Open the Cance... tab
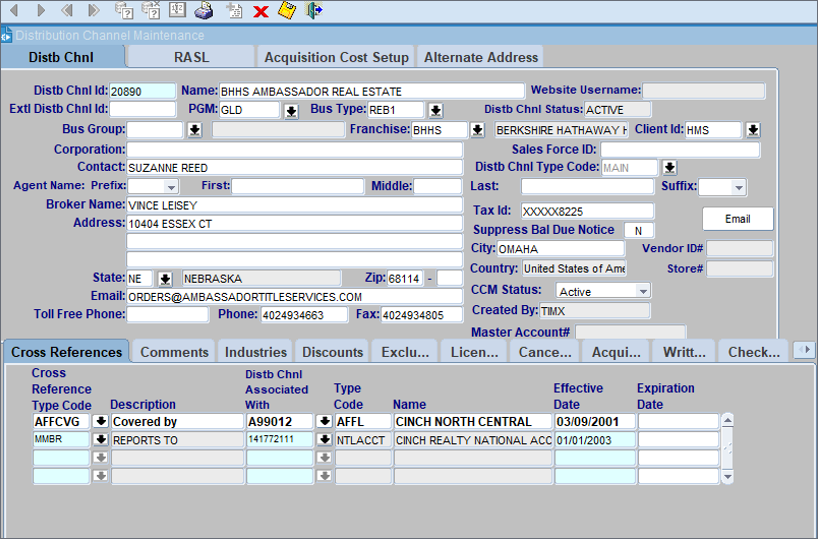This screenshot has width=818, height=539. [545, 352]
